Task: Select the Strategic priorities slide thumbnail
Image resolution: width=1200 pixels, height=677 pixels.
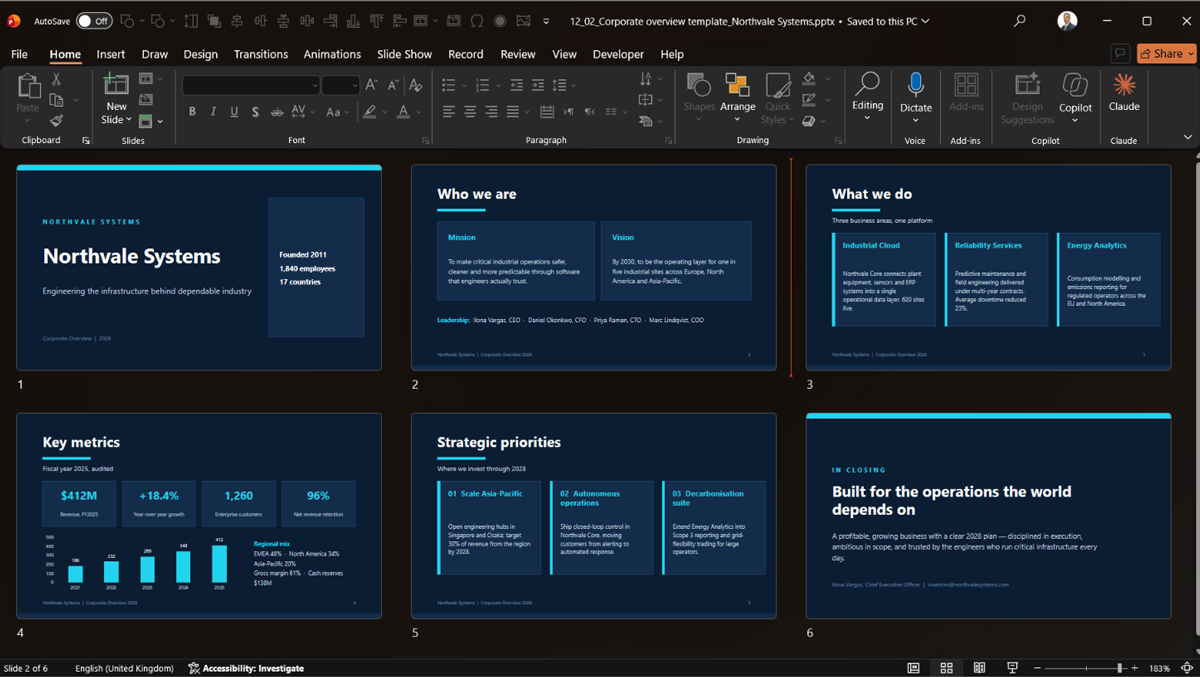Action: tap(594, 516)
